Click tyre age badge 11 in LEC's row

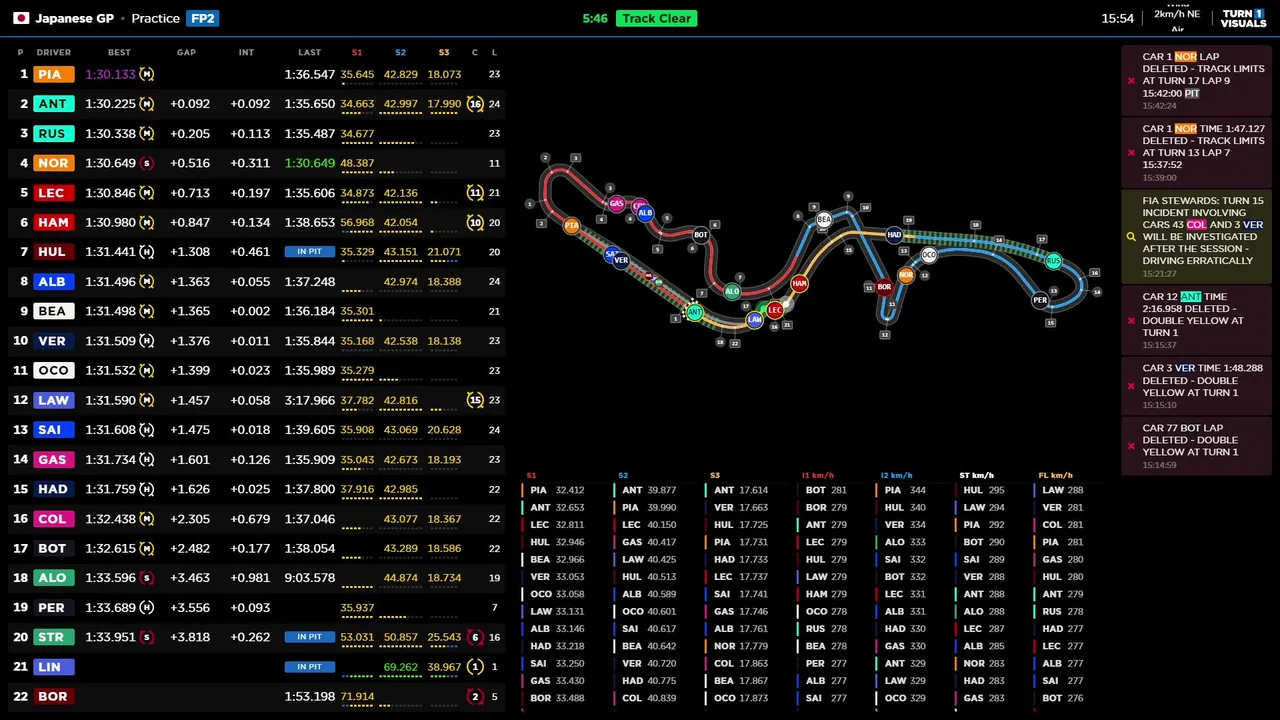(475, 193)
